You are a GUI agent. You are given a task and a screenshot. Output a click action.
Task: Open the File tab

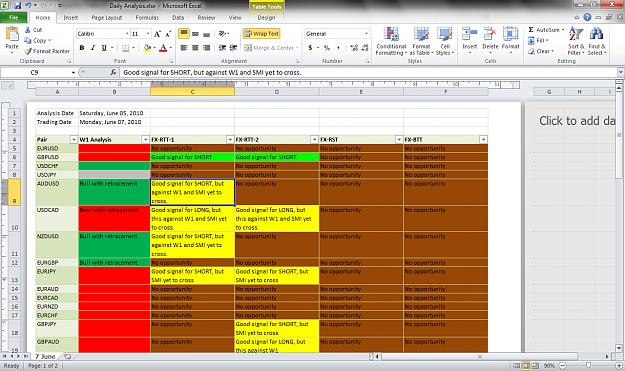(x=14, y=18)
